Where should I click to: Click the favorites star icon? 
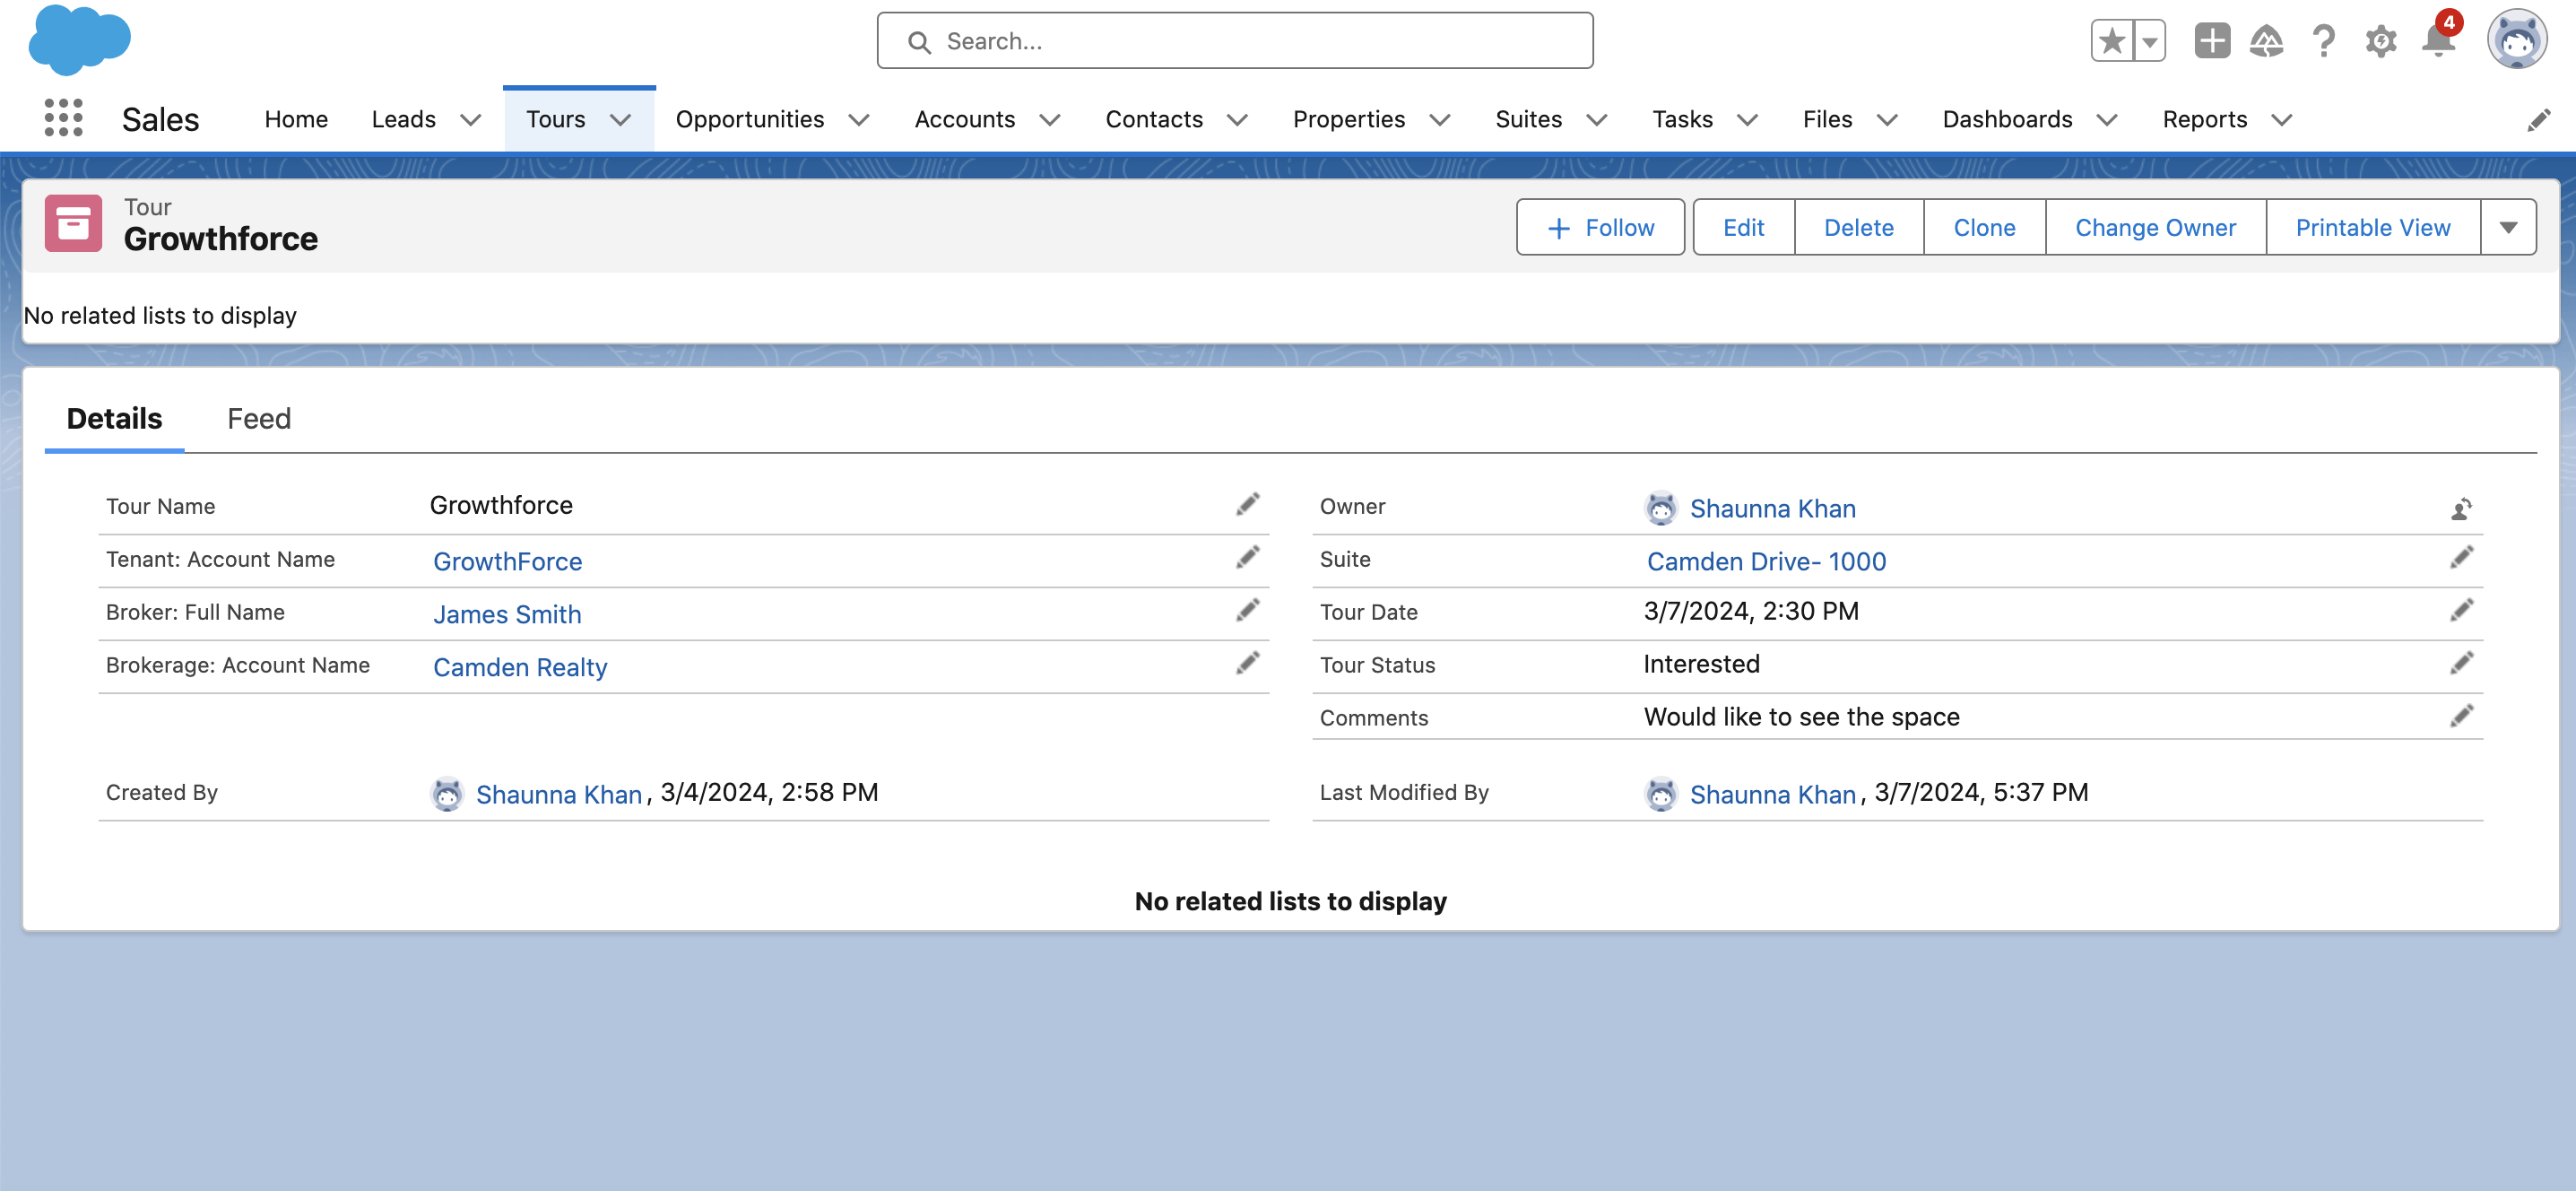click(x=2112, y=41)
